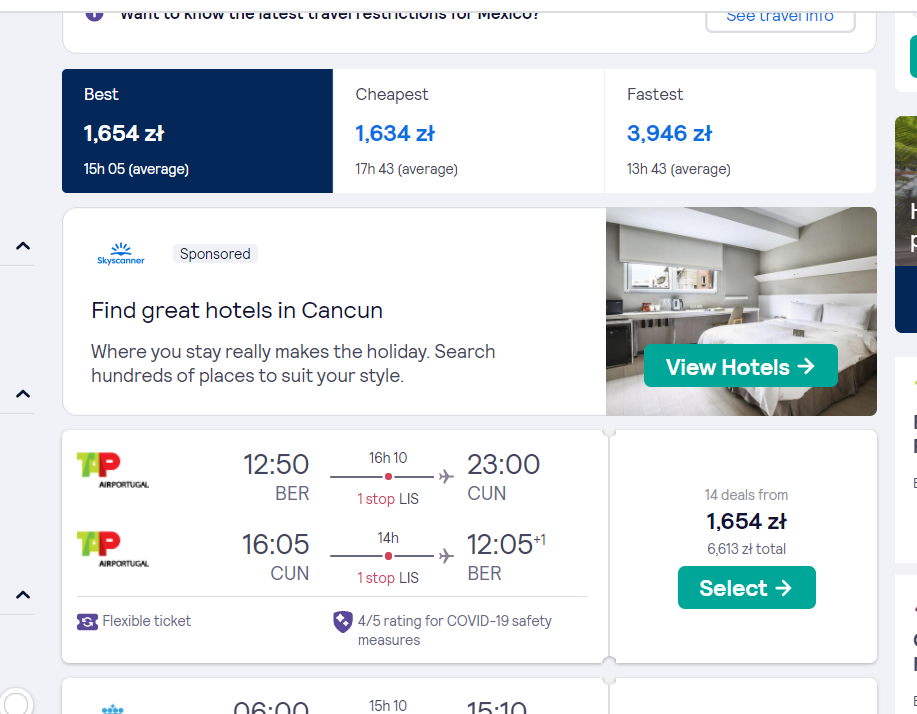The height and width of the screenshot is (714, 917).
Task: Click the 1 stop LIS label on return flight
Action: pos(388,578)
